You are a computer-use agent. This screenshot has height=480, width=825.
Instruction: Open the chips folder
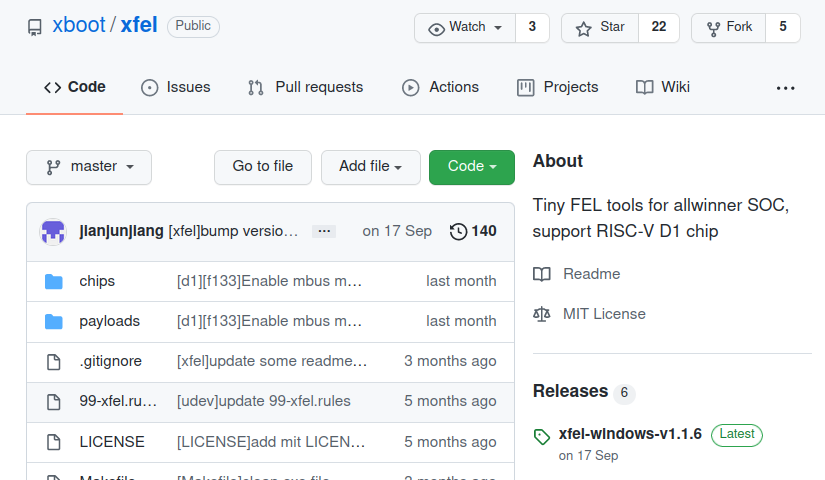tap(97, 281)
